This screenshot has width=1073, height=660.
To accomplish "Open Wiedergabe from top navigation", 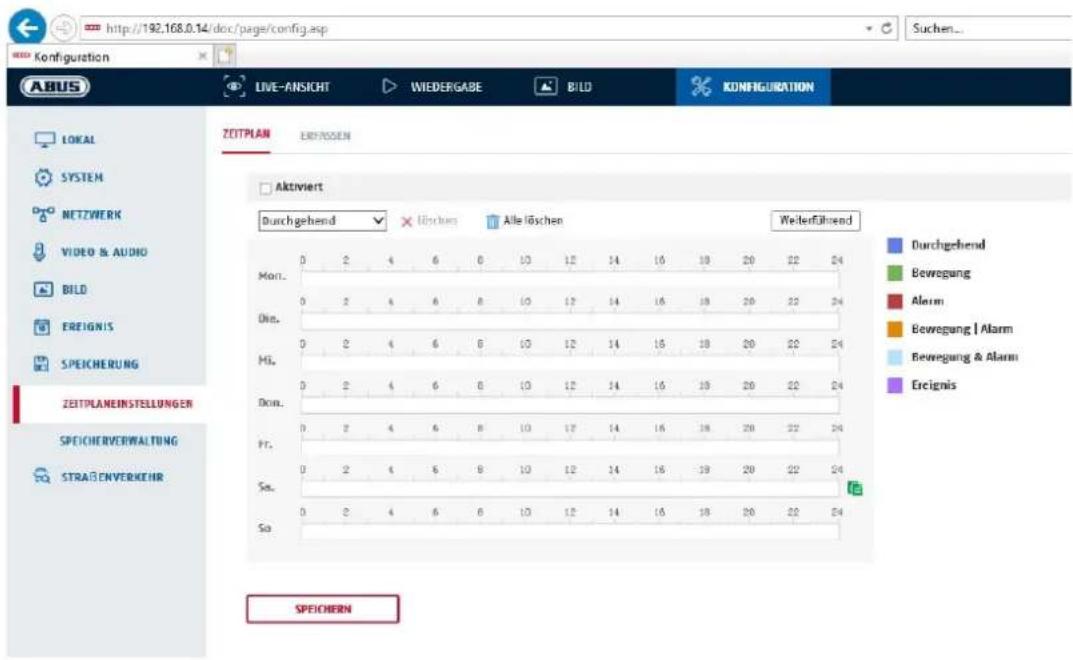I will [x=431, y=87].
